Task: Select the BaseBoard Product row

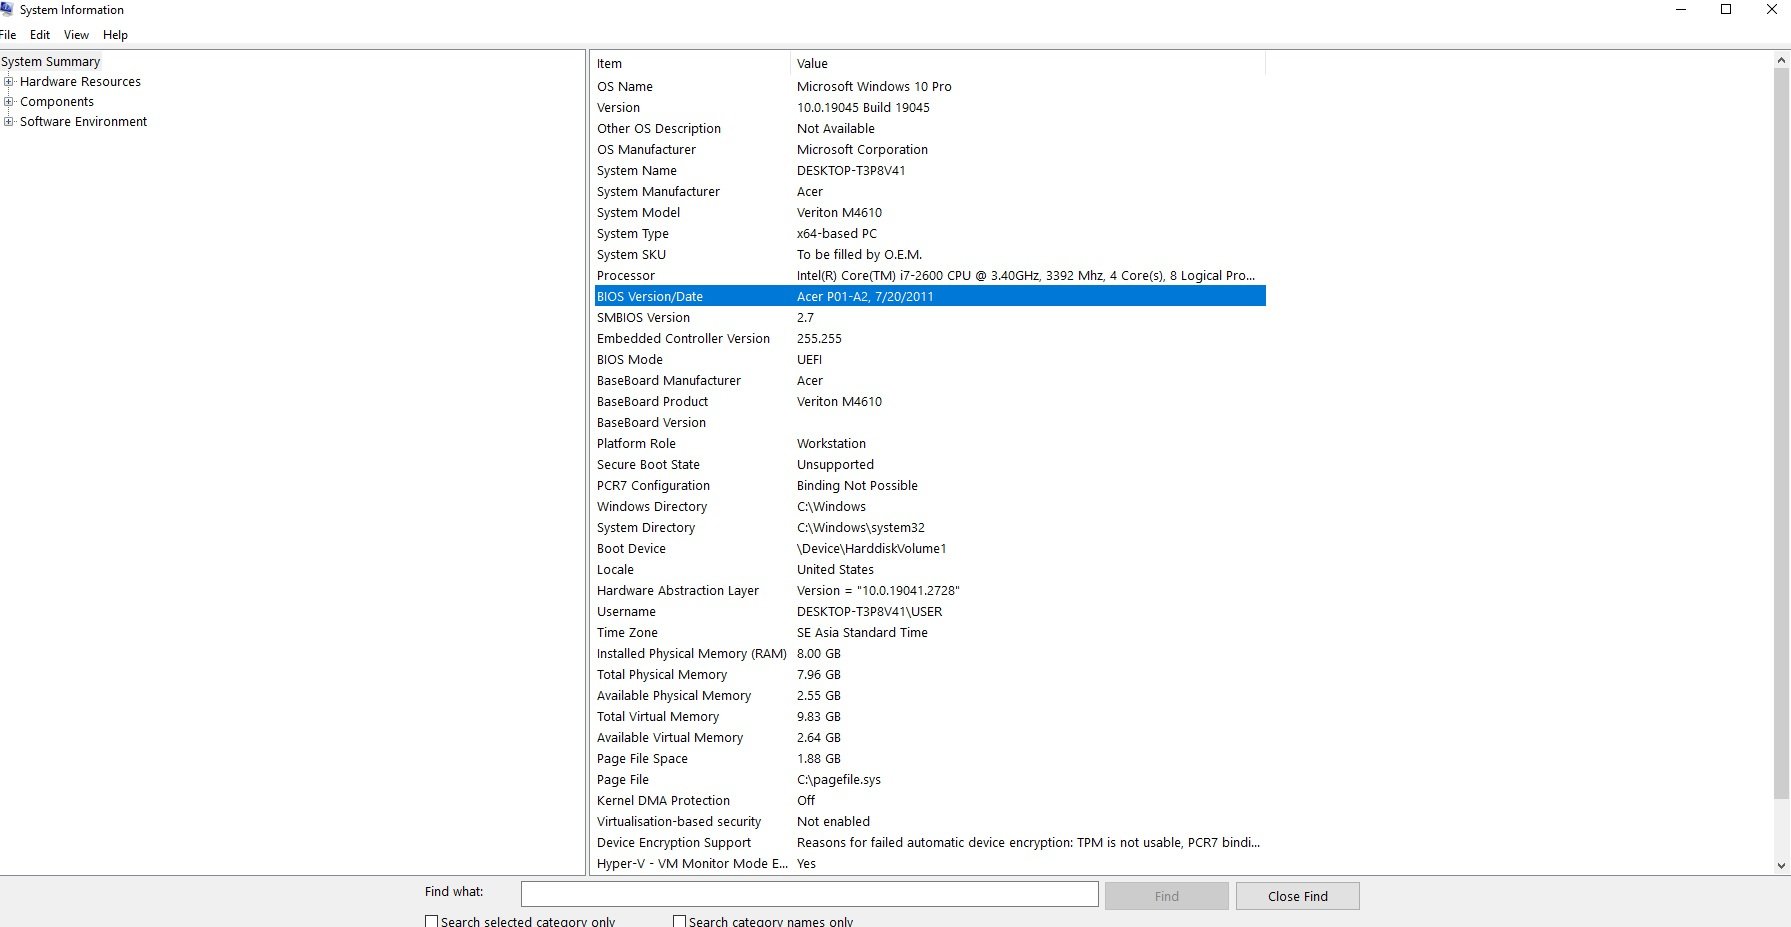Action: pos(930,402)
